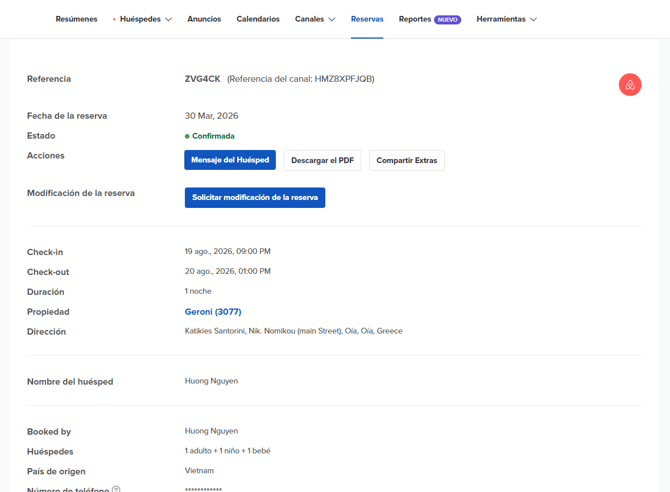Click the guests value 1 adulto + 1 niño
The image size is (670, 492).
(x=227, y=451)
